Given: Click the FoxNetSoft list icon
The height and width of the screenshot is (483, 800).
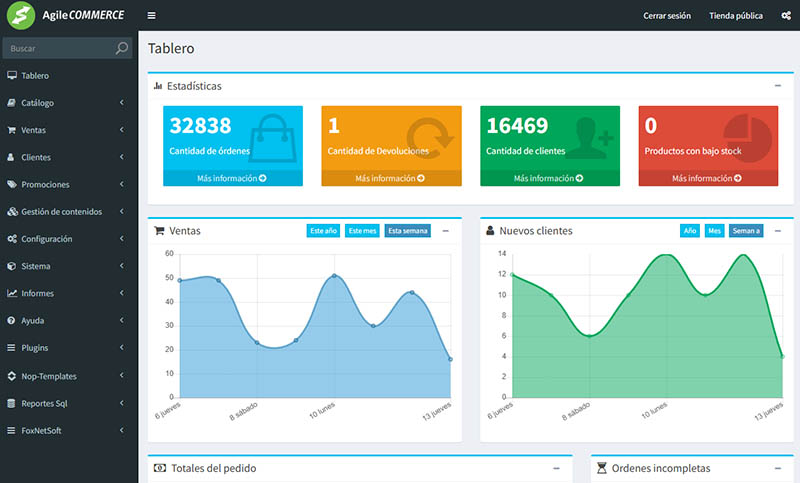Looking at the screenshot, I should click(11, 430).
